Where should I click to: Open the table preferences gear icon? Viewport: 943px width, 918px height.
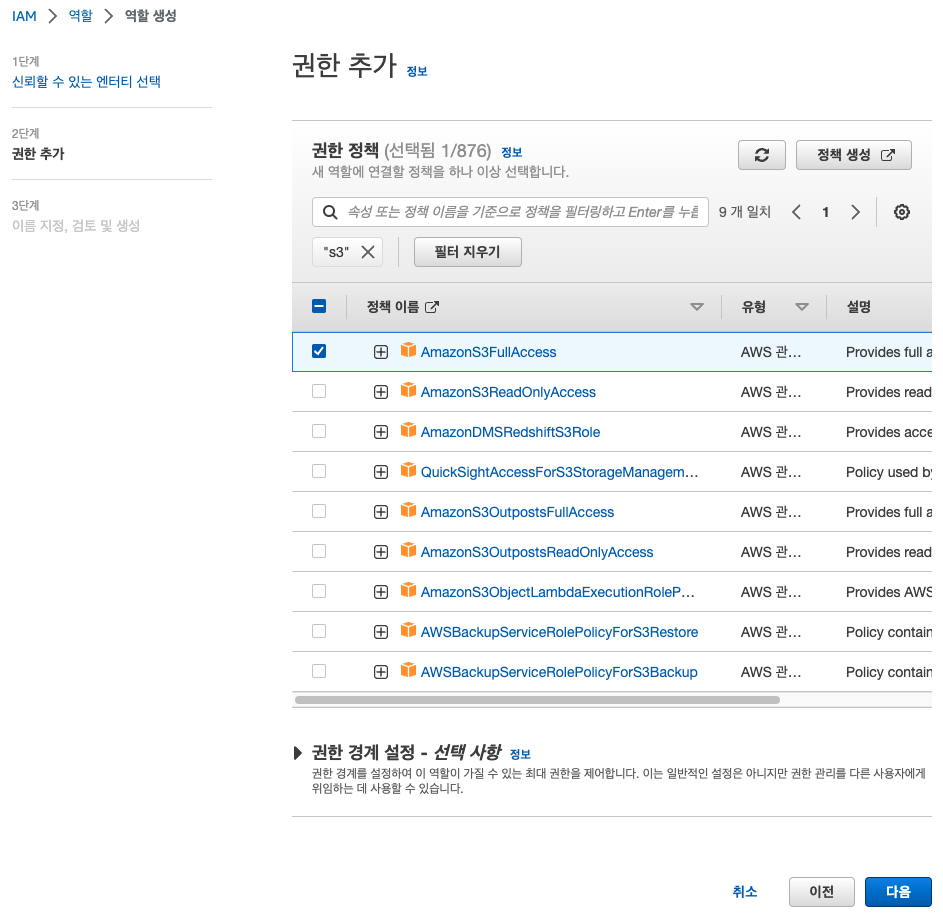pyautogui.click(x=901, y=212)
